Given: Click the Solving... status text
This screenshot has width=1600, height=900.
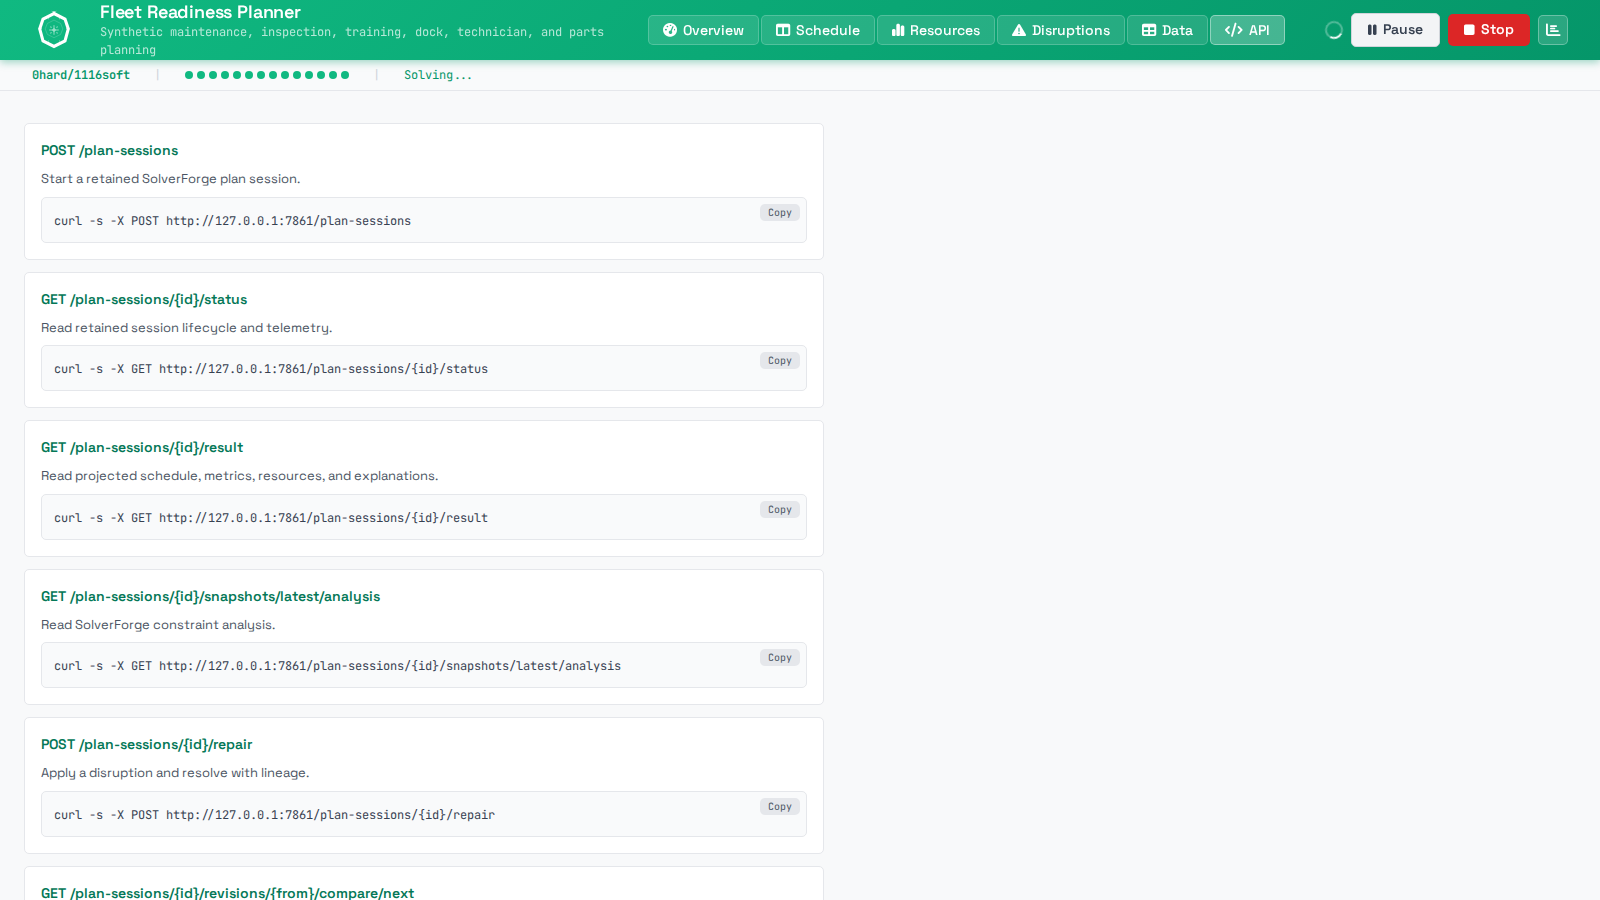Looking at the screenshot, I should 438,75.
